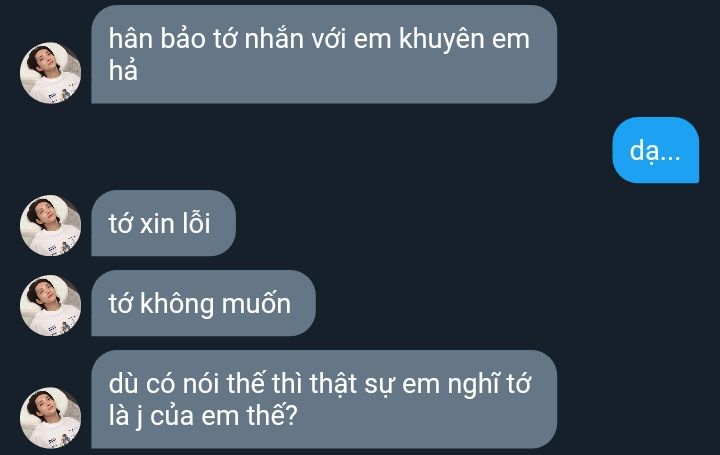
Task: Click the word 'nhắn' in top message
Action: click(274, 38)
